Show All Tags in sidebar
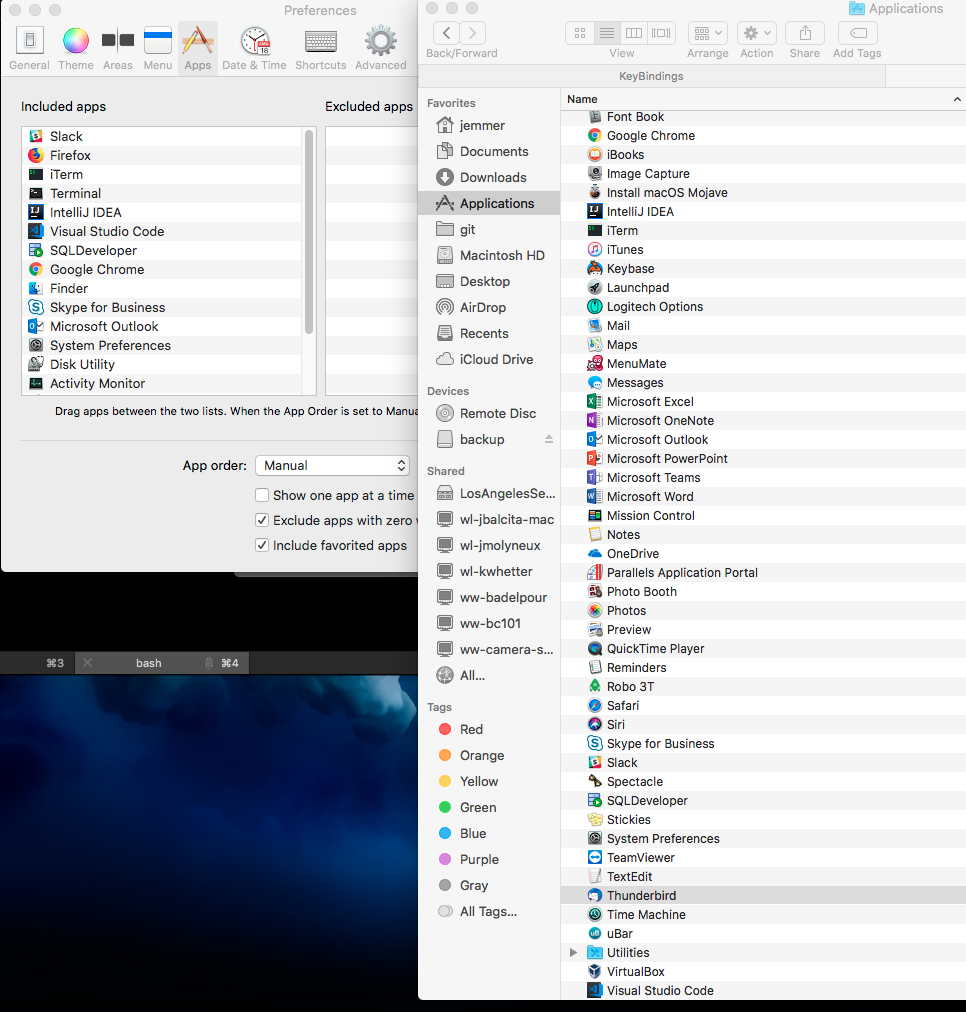Viewport: 966px width, 1012px height. point(489,911)
